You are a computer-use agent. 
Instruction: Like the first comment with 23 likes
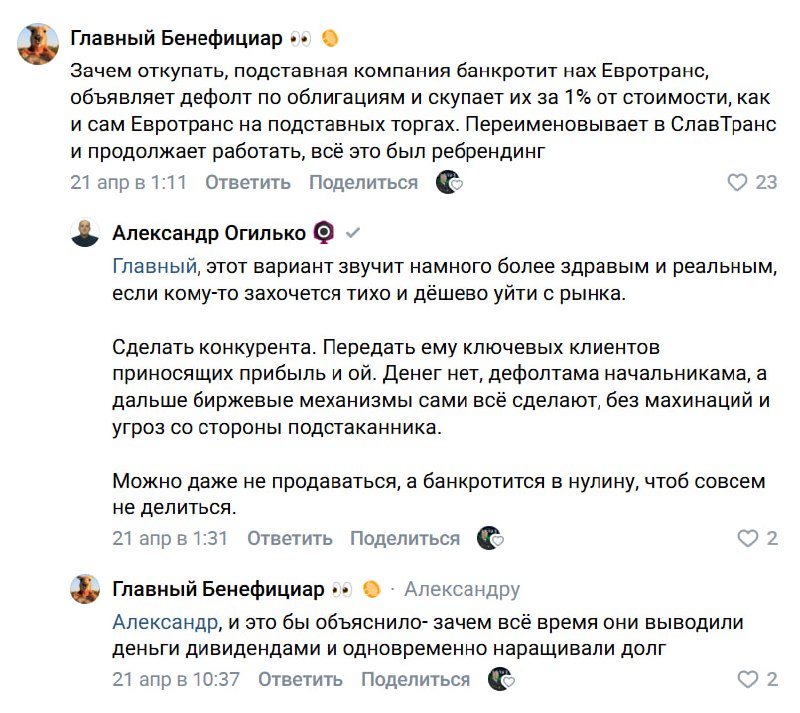pos(737,182)
